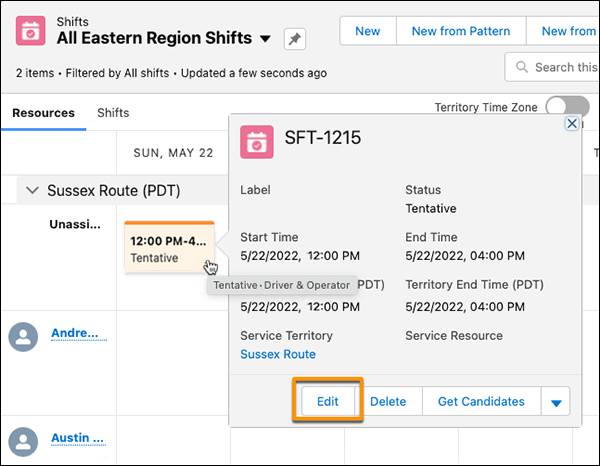This screenshot has height=466, width=600.
Task: Click the SFT-1215 shift record icon
Action: click(257, 141)
